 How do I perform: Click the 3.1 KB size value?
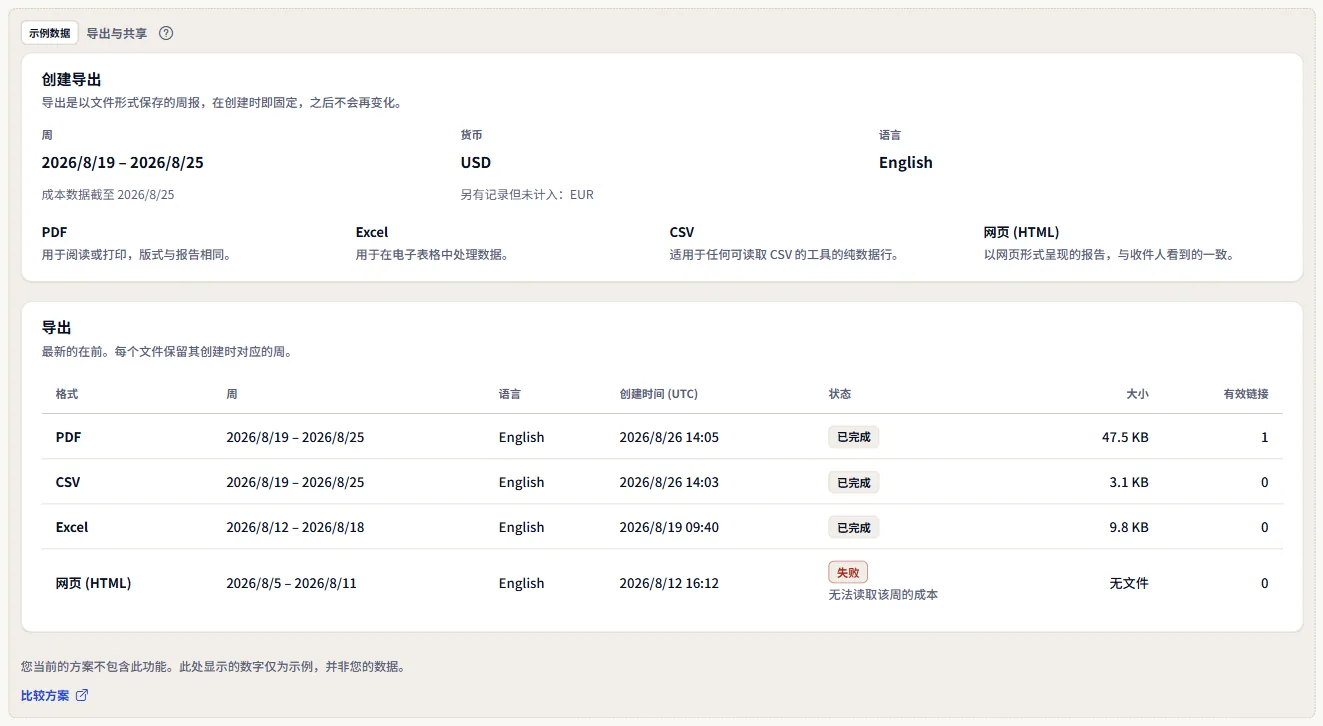coord(1129,482)
